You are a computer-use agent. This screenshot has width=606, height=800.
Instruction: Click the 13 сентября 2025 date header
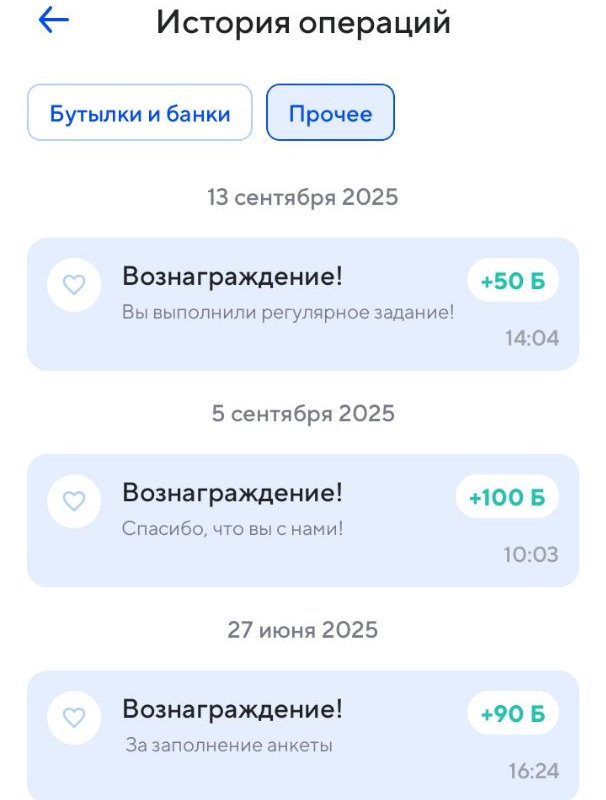coord(303,197)
